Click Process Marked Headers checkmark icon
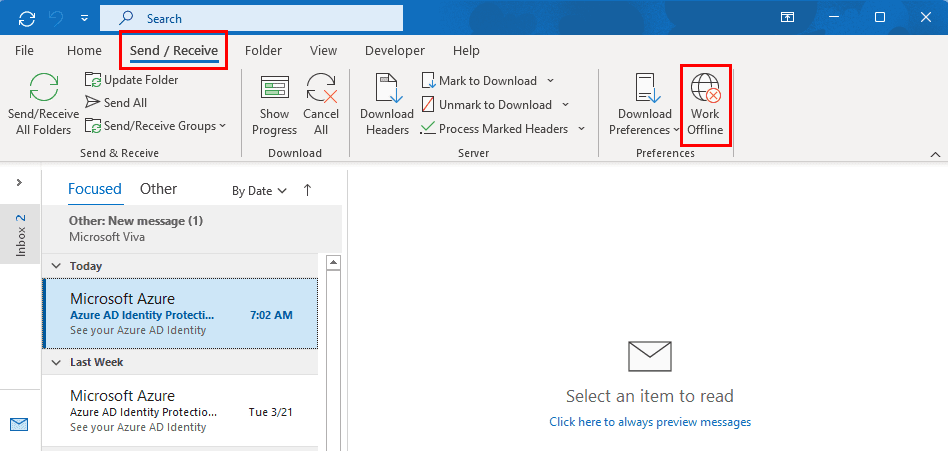Image resolution: width=948 pixels, height=451 pixels. (428, 128)
